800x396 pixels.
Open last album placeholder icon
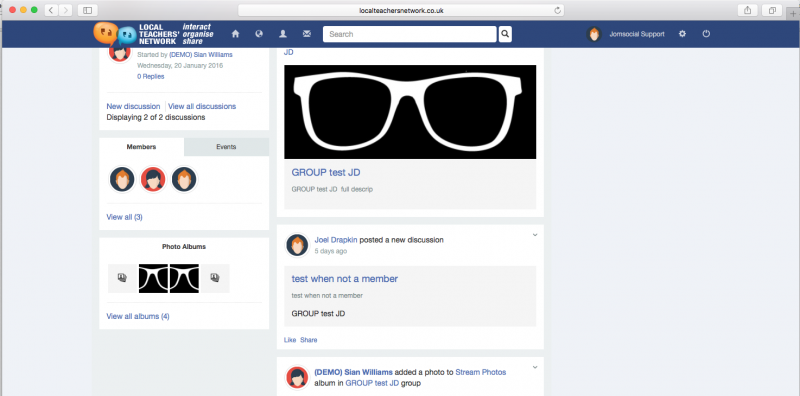tap(215, 278)
